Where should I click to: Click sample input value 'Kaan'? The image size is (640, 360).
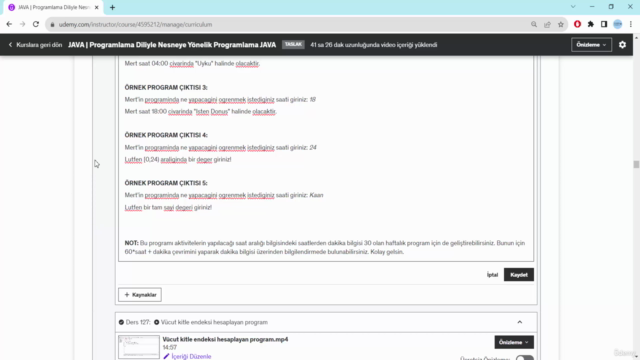(x=316, y=195)
